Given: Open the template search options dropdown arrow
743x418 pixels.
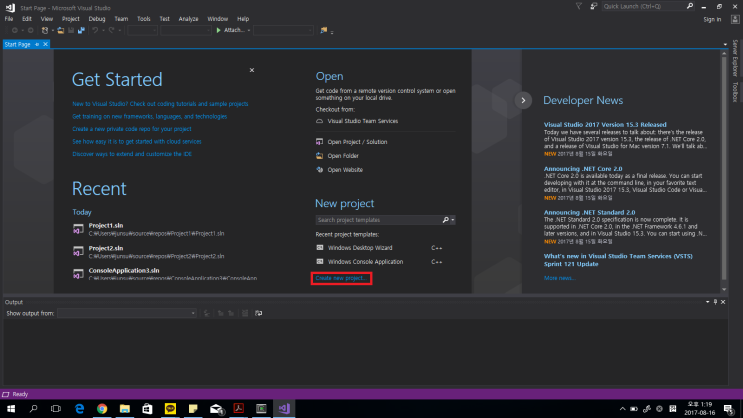Looking at the screenshot, I should pos(453,220).
